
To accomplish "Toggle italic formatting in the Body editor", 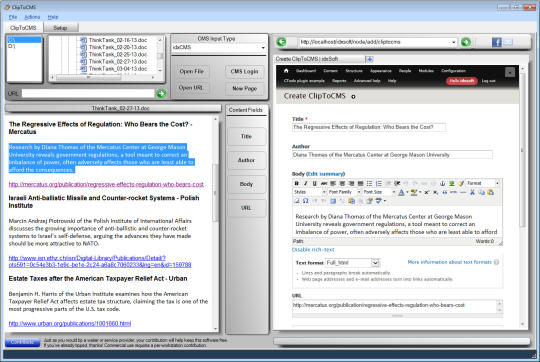I will click(x=305, y=183).
